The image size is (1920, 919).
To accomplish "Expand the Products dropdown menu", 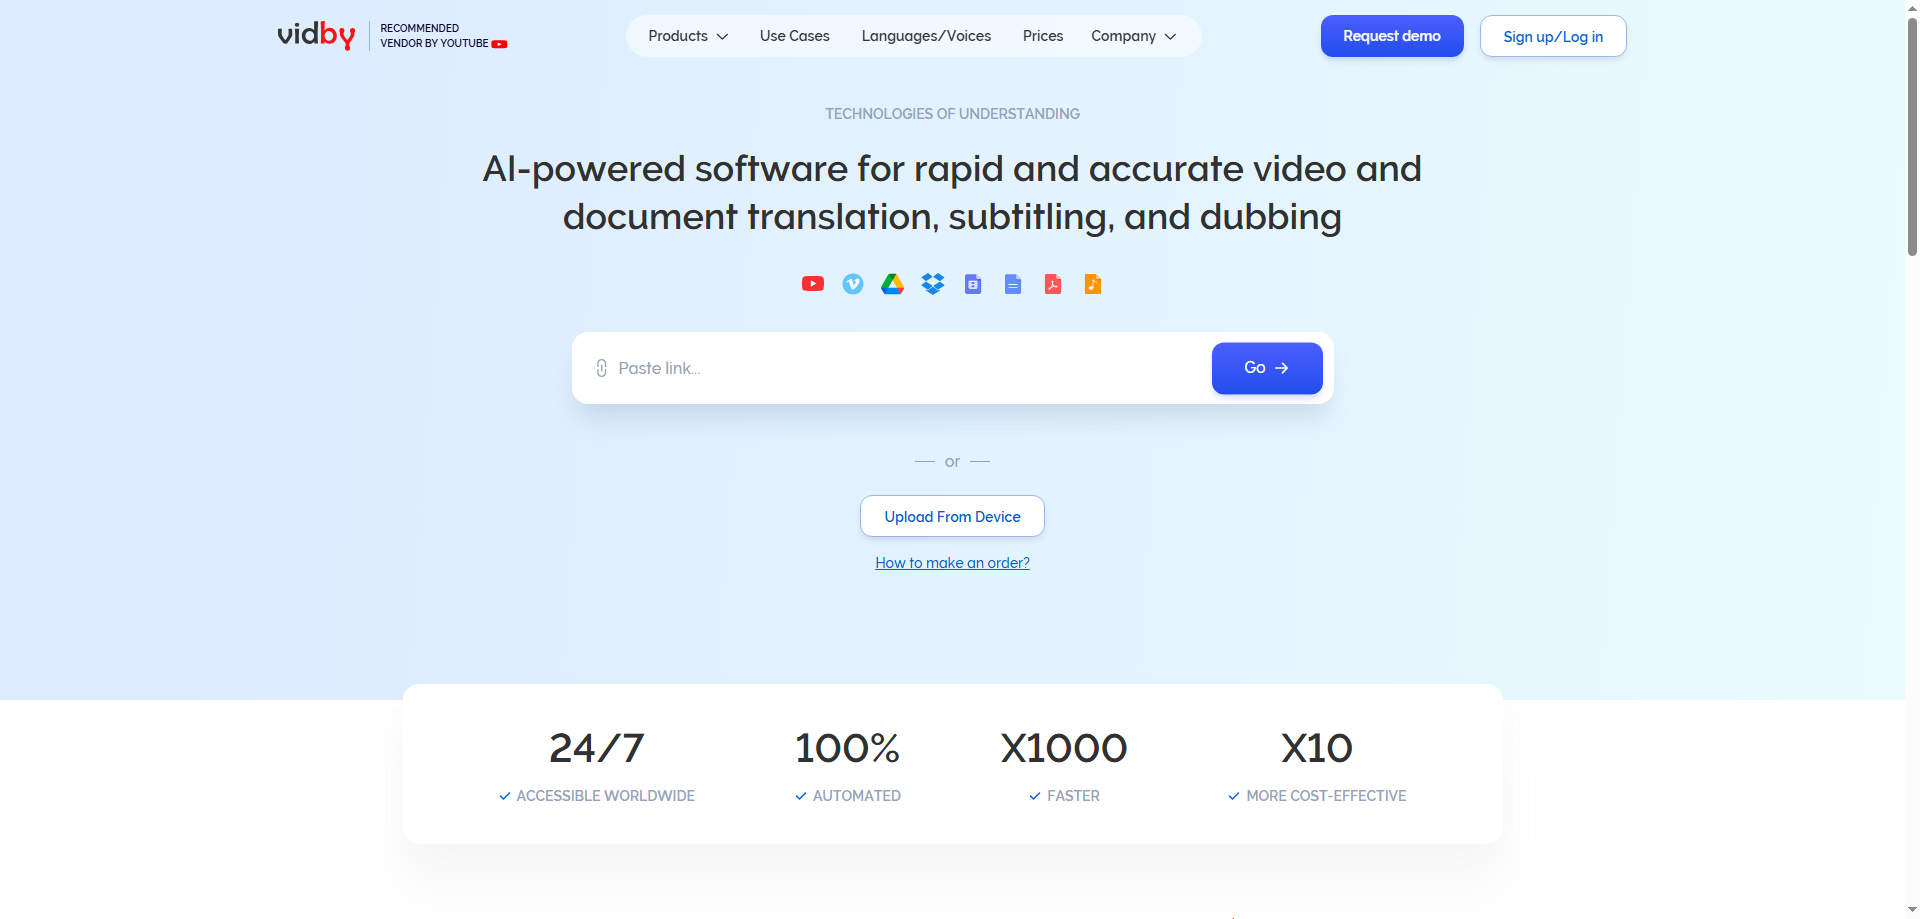I will tap(688, 36).
